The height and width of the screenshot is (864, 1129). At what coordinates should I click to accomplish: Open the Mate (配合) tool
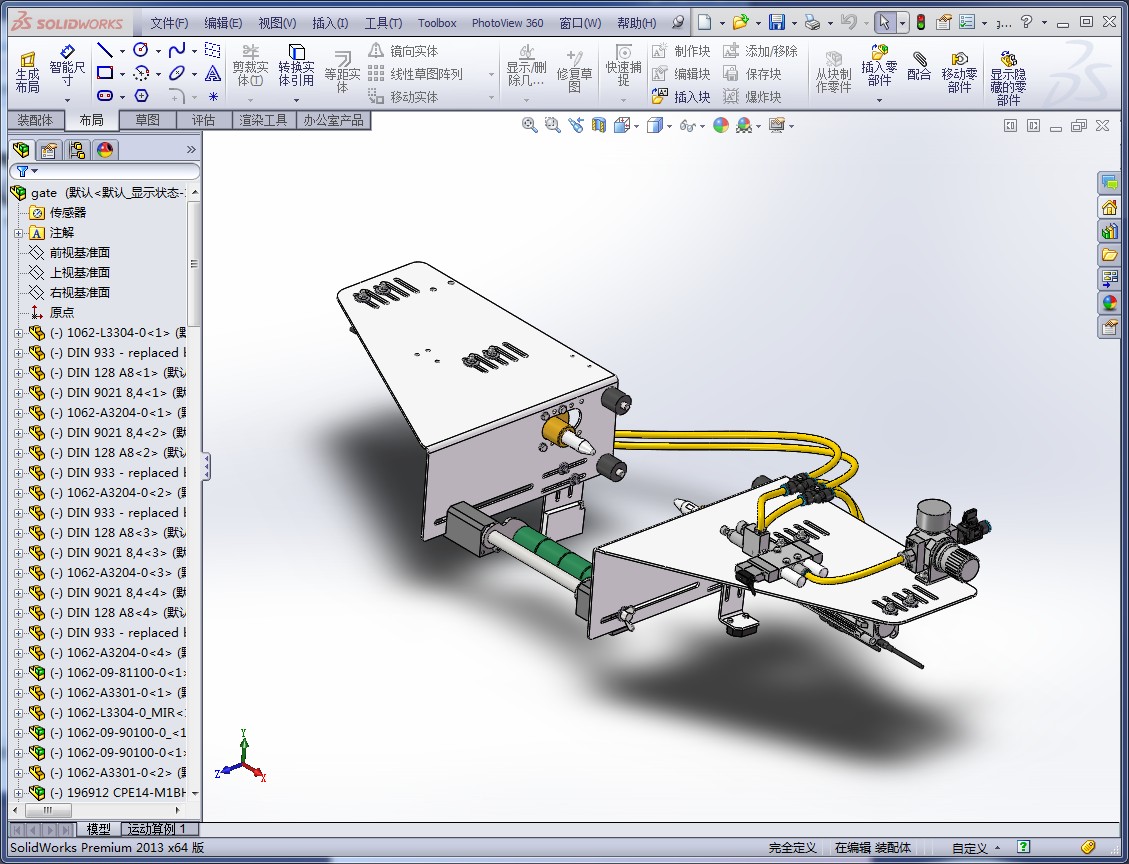[x=918, y=68]
